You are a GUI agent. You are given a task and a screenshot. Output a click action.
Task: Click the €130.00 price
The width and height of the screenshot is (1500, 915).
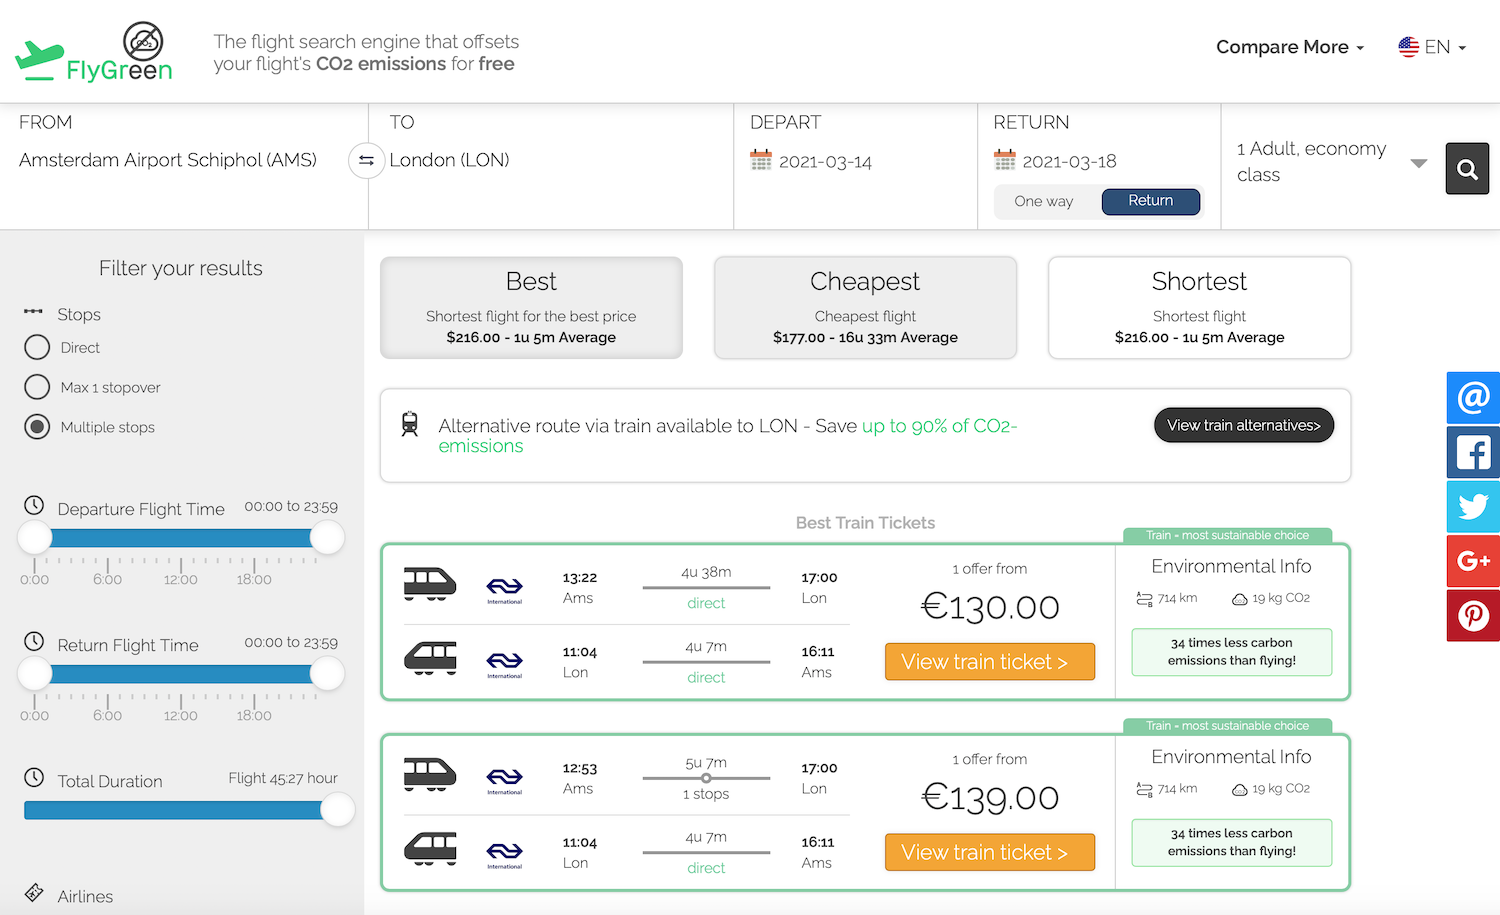990,607
